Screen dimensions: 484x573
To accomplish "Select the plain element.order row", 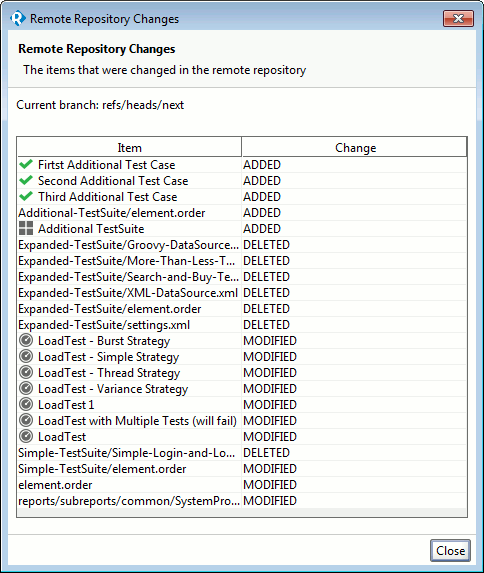I will point(242,485).
